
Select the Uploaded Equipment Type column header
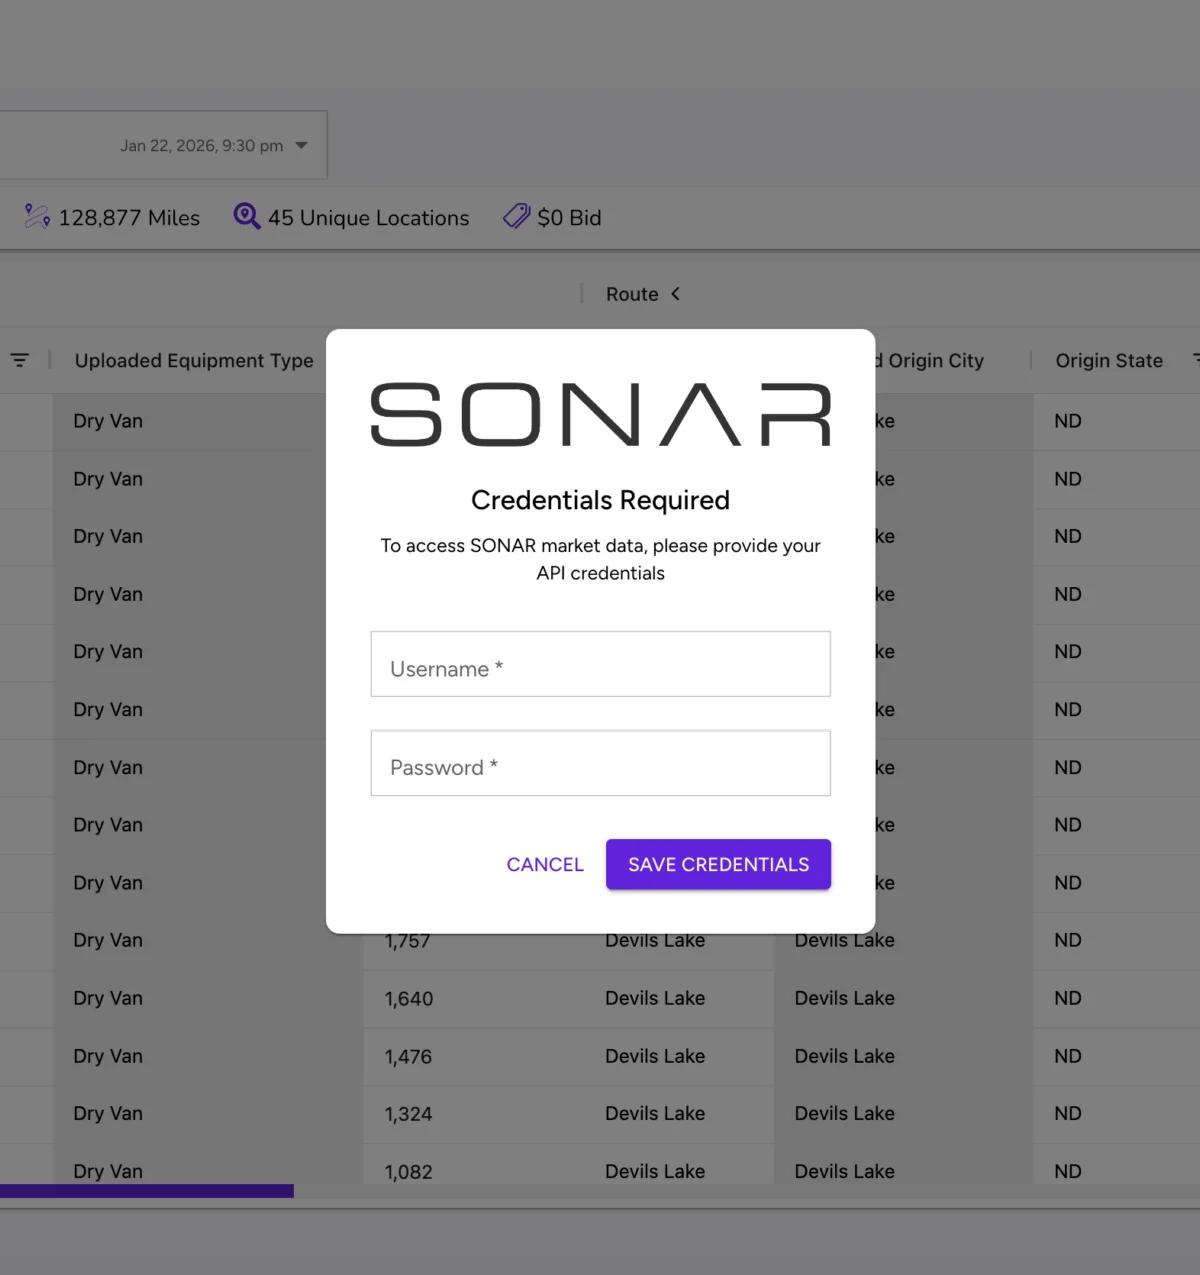[193, 360]
